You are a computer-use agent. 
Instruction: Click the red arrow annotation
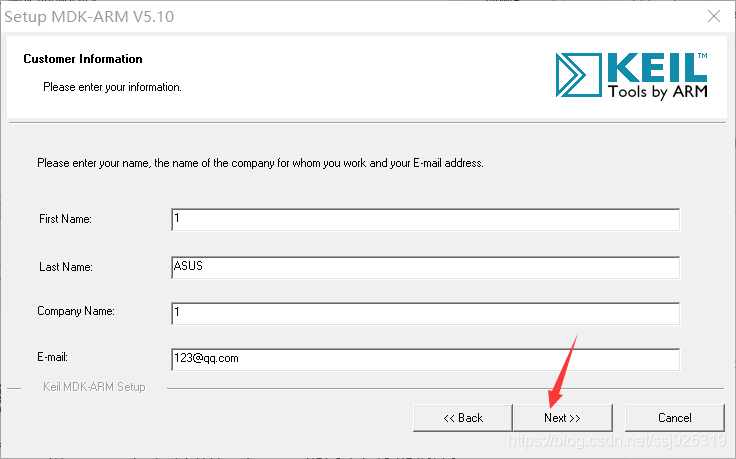click(563, 371)
